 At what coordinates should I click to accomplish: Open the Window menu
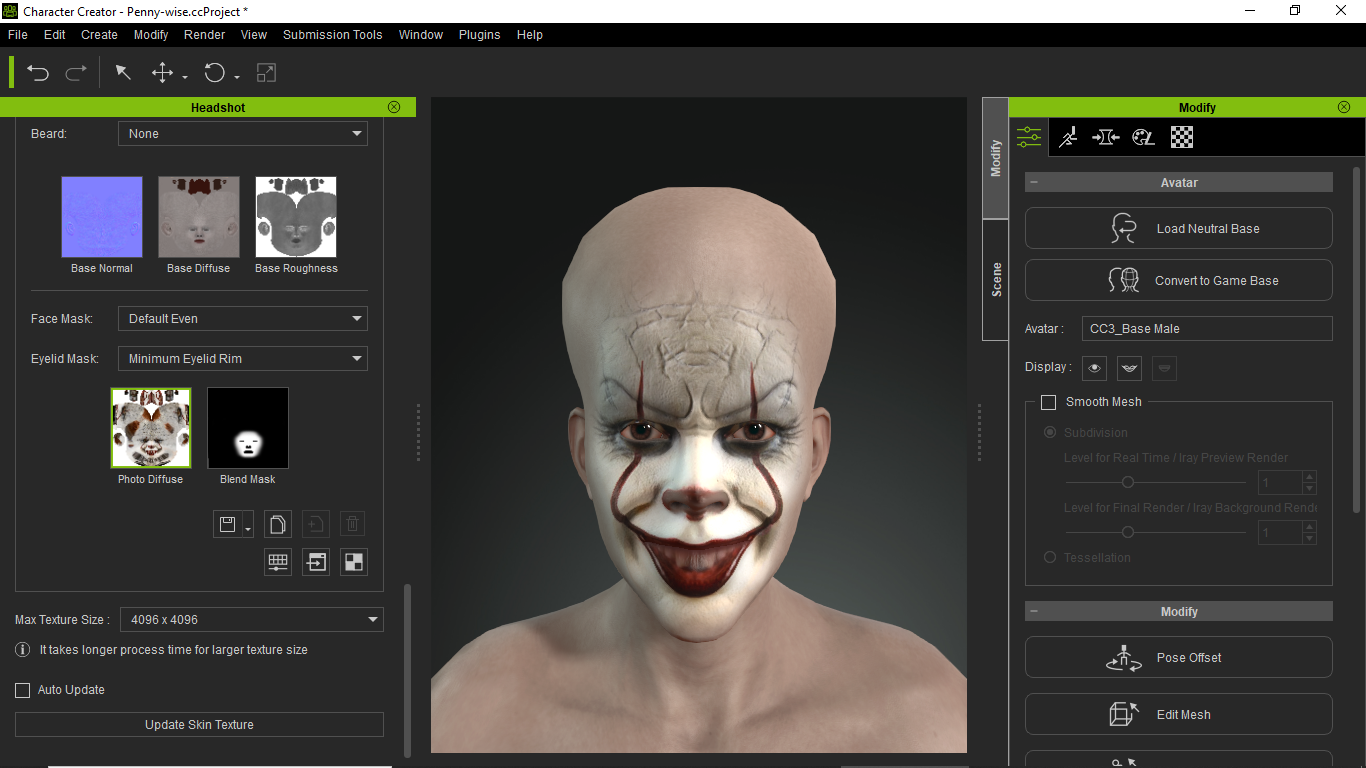(x=421, y=34)
